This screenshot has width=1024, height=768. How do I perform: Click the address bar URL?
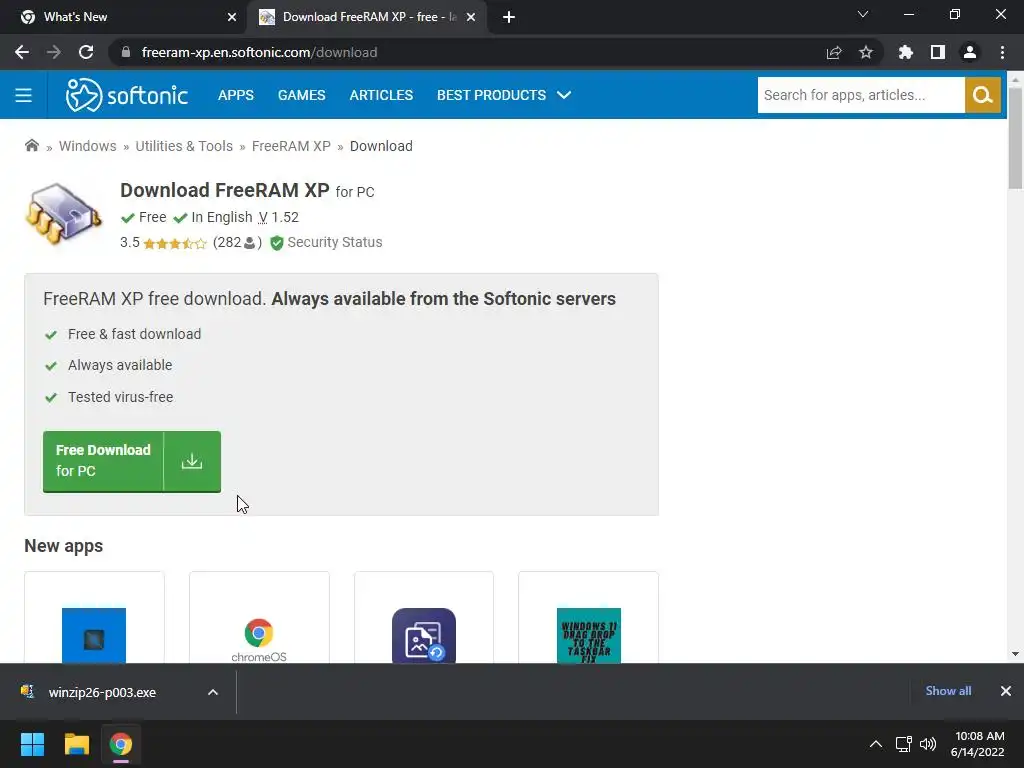coord(259,52)
